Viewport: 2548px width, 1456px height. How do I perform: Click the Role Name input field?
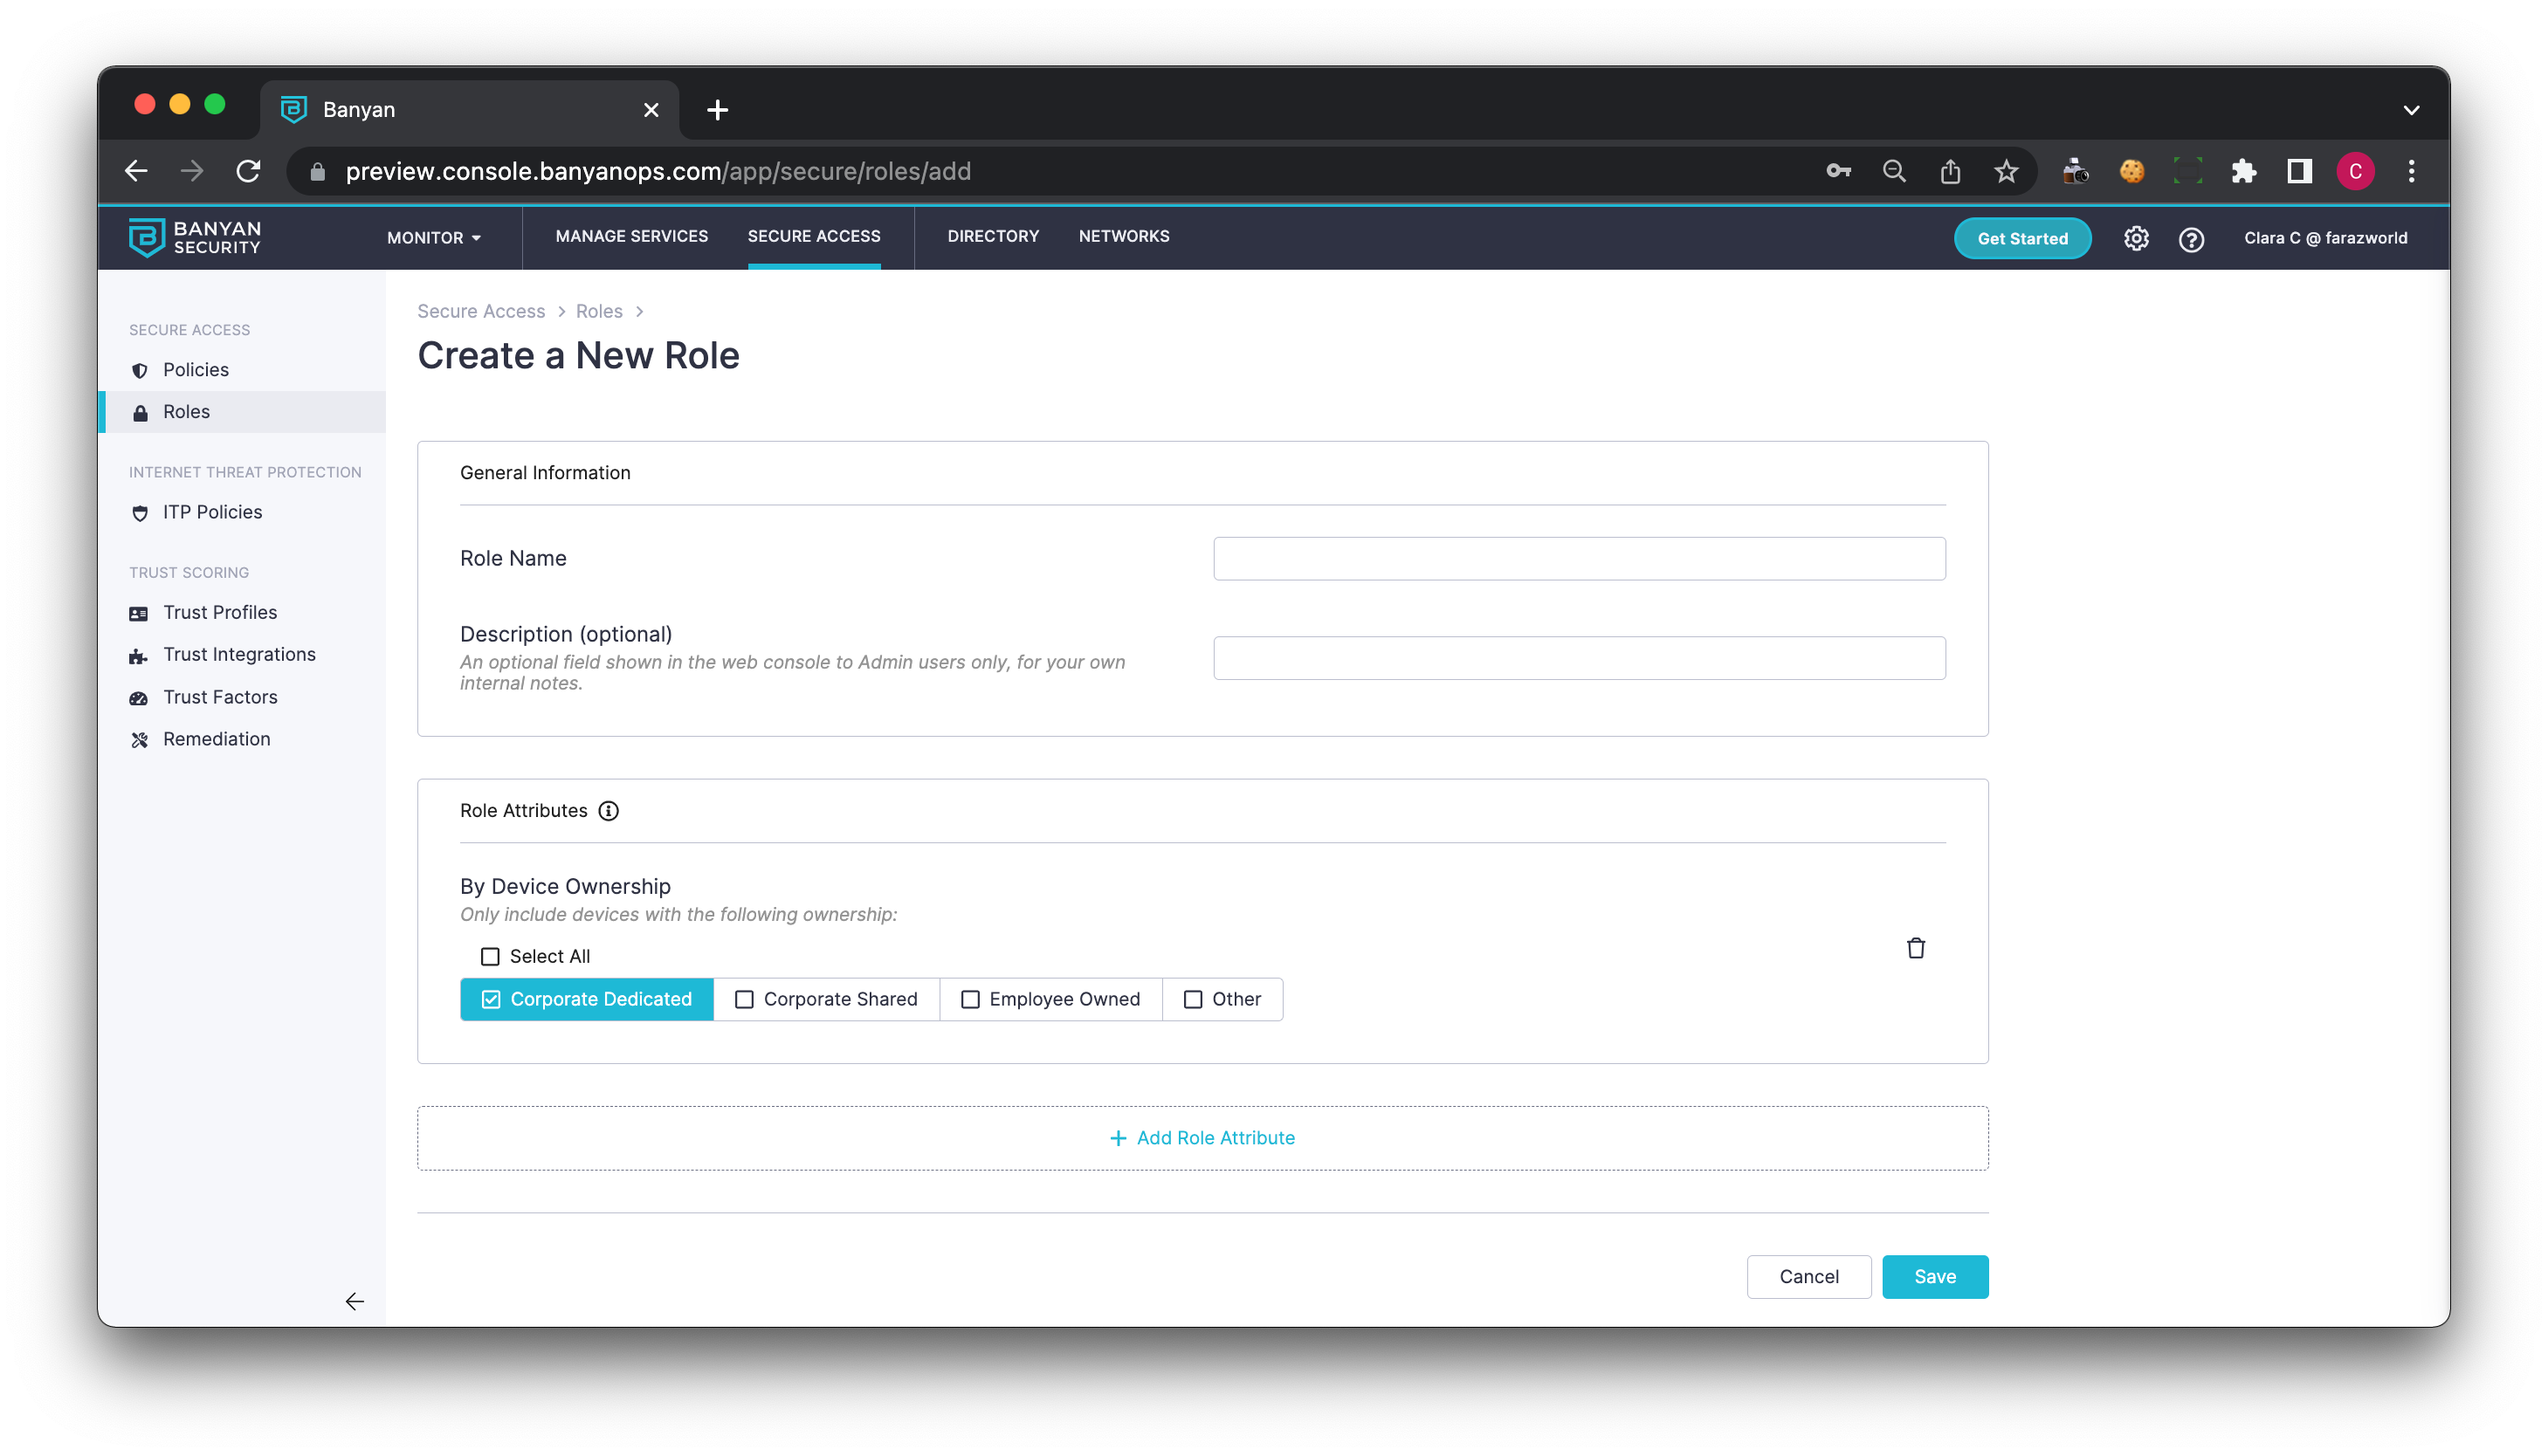[x=1579, y=559]
